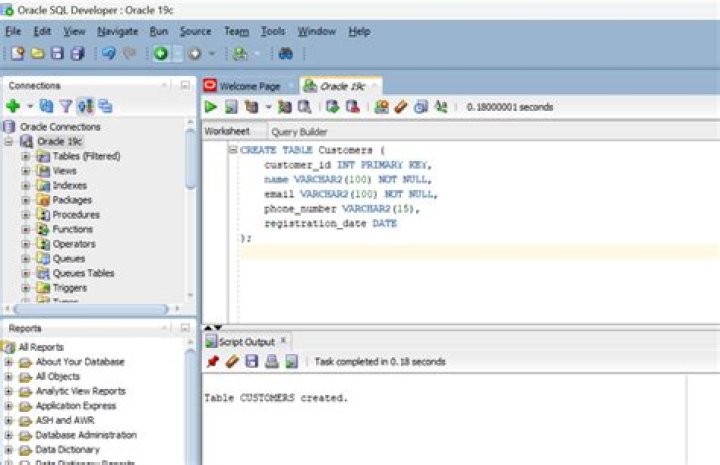
Task: Click the Commit icon in worksheet toolbar
Action: (333, 107)
